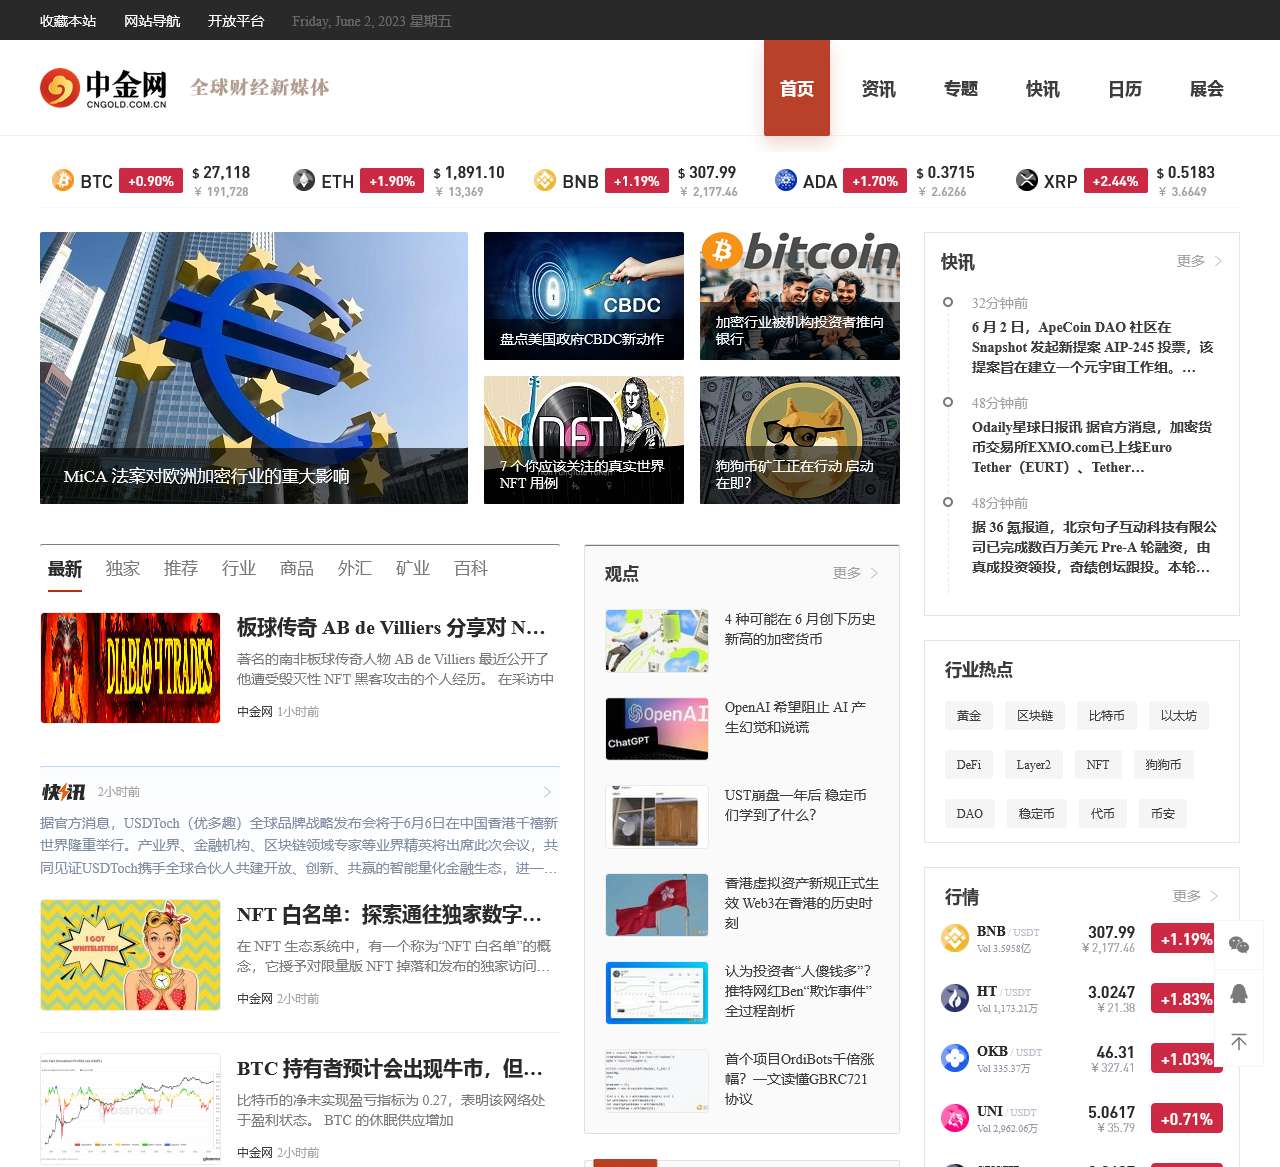Open the NFT 用例 feature thumbnail

(x=584, y=440)
